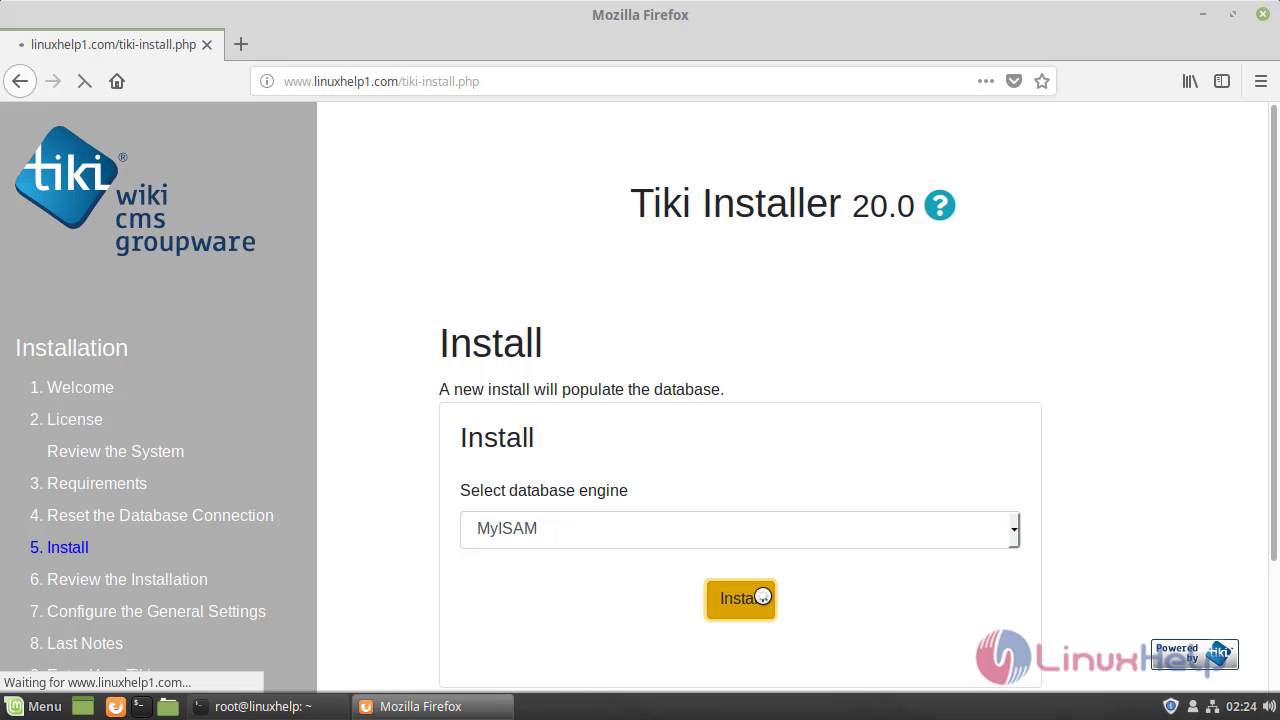This screenshot has width=1280, height=720.
Task: Launch terminal from panel launcher
Action: (141, 706)
